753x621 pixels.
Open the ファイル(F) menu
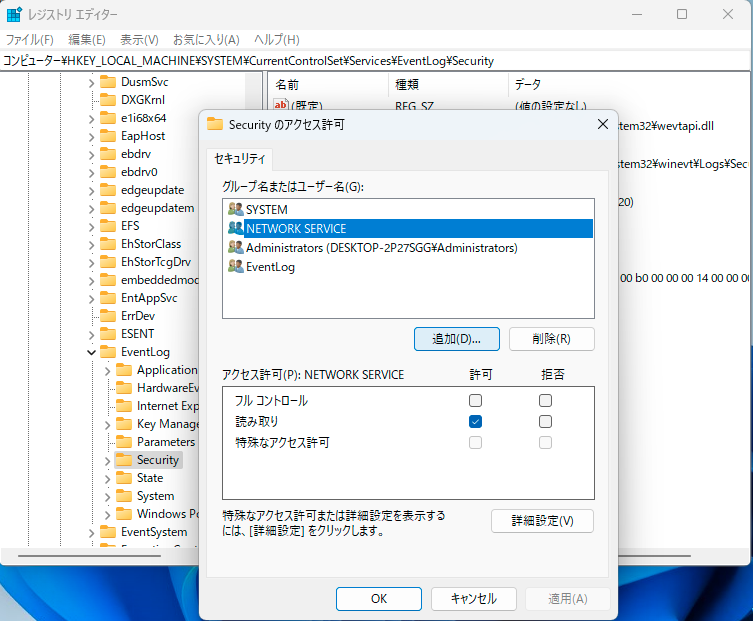[x=30, y=40]
